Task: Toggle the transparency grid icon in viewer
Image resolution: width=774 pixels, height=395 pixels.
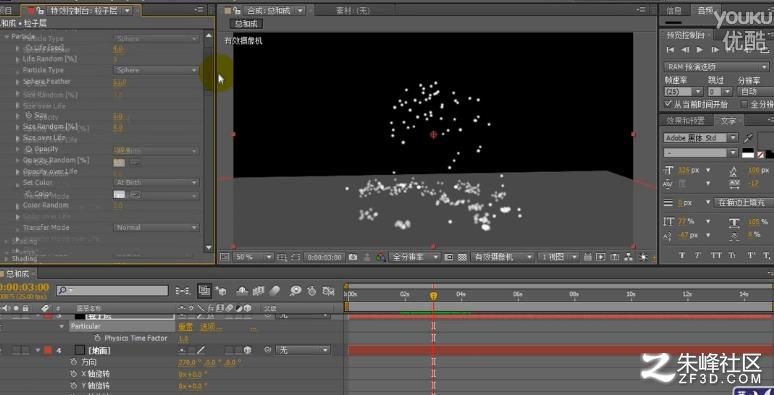Action: [462, 257]
